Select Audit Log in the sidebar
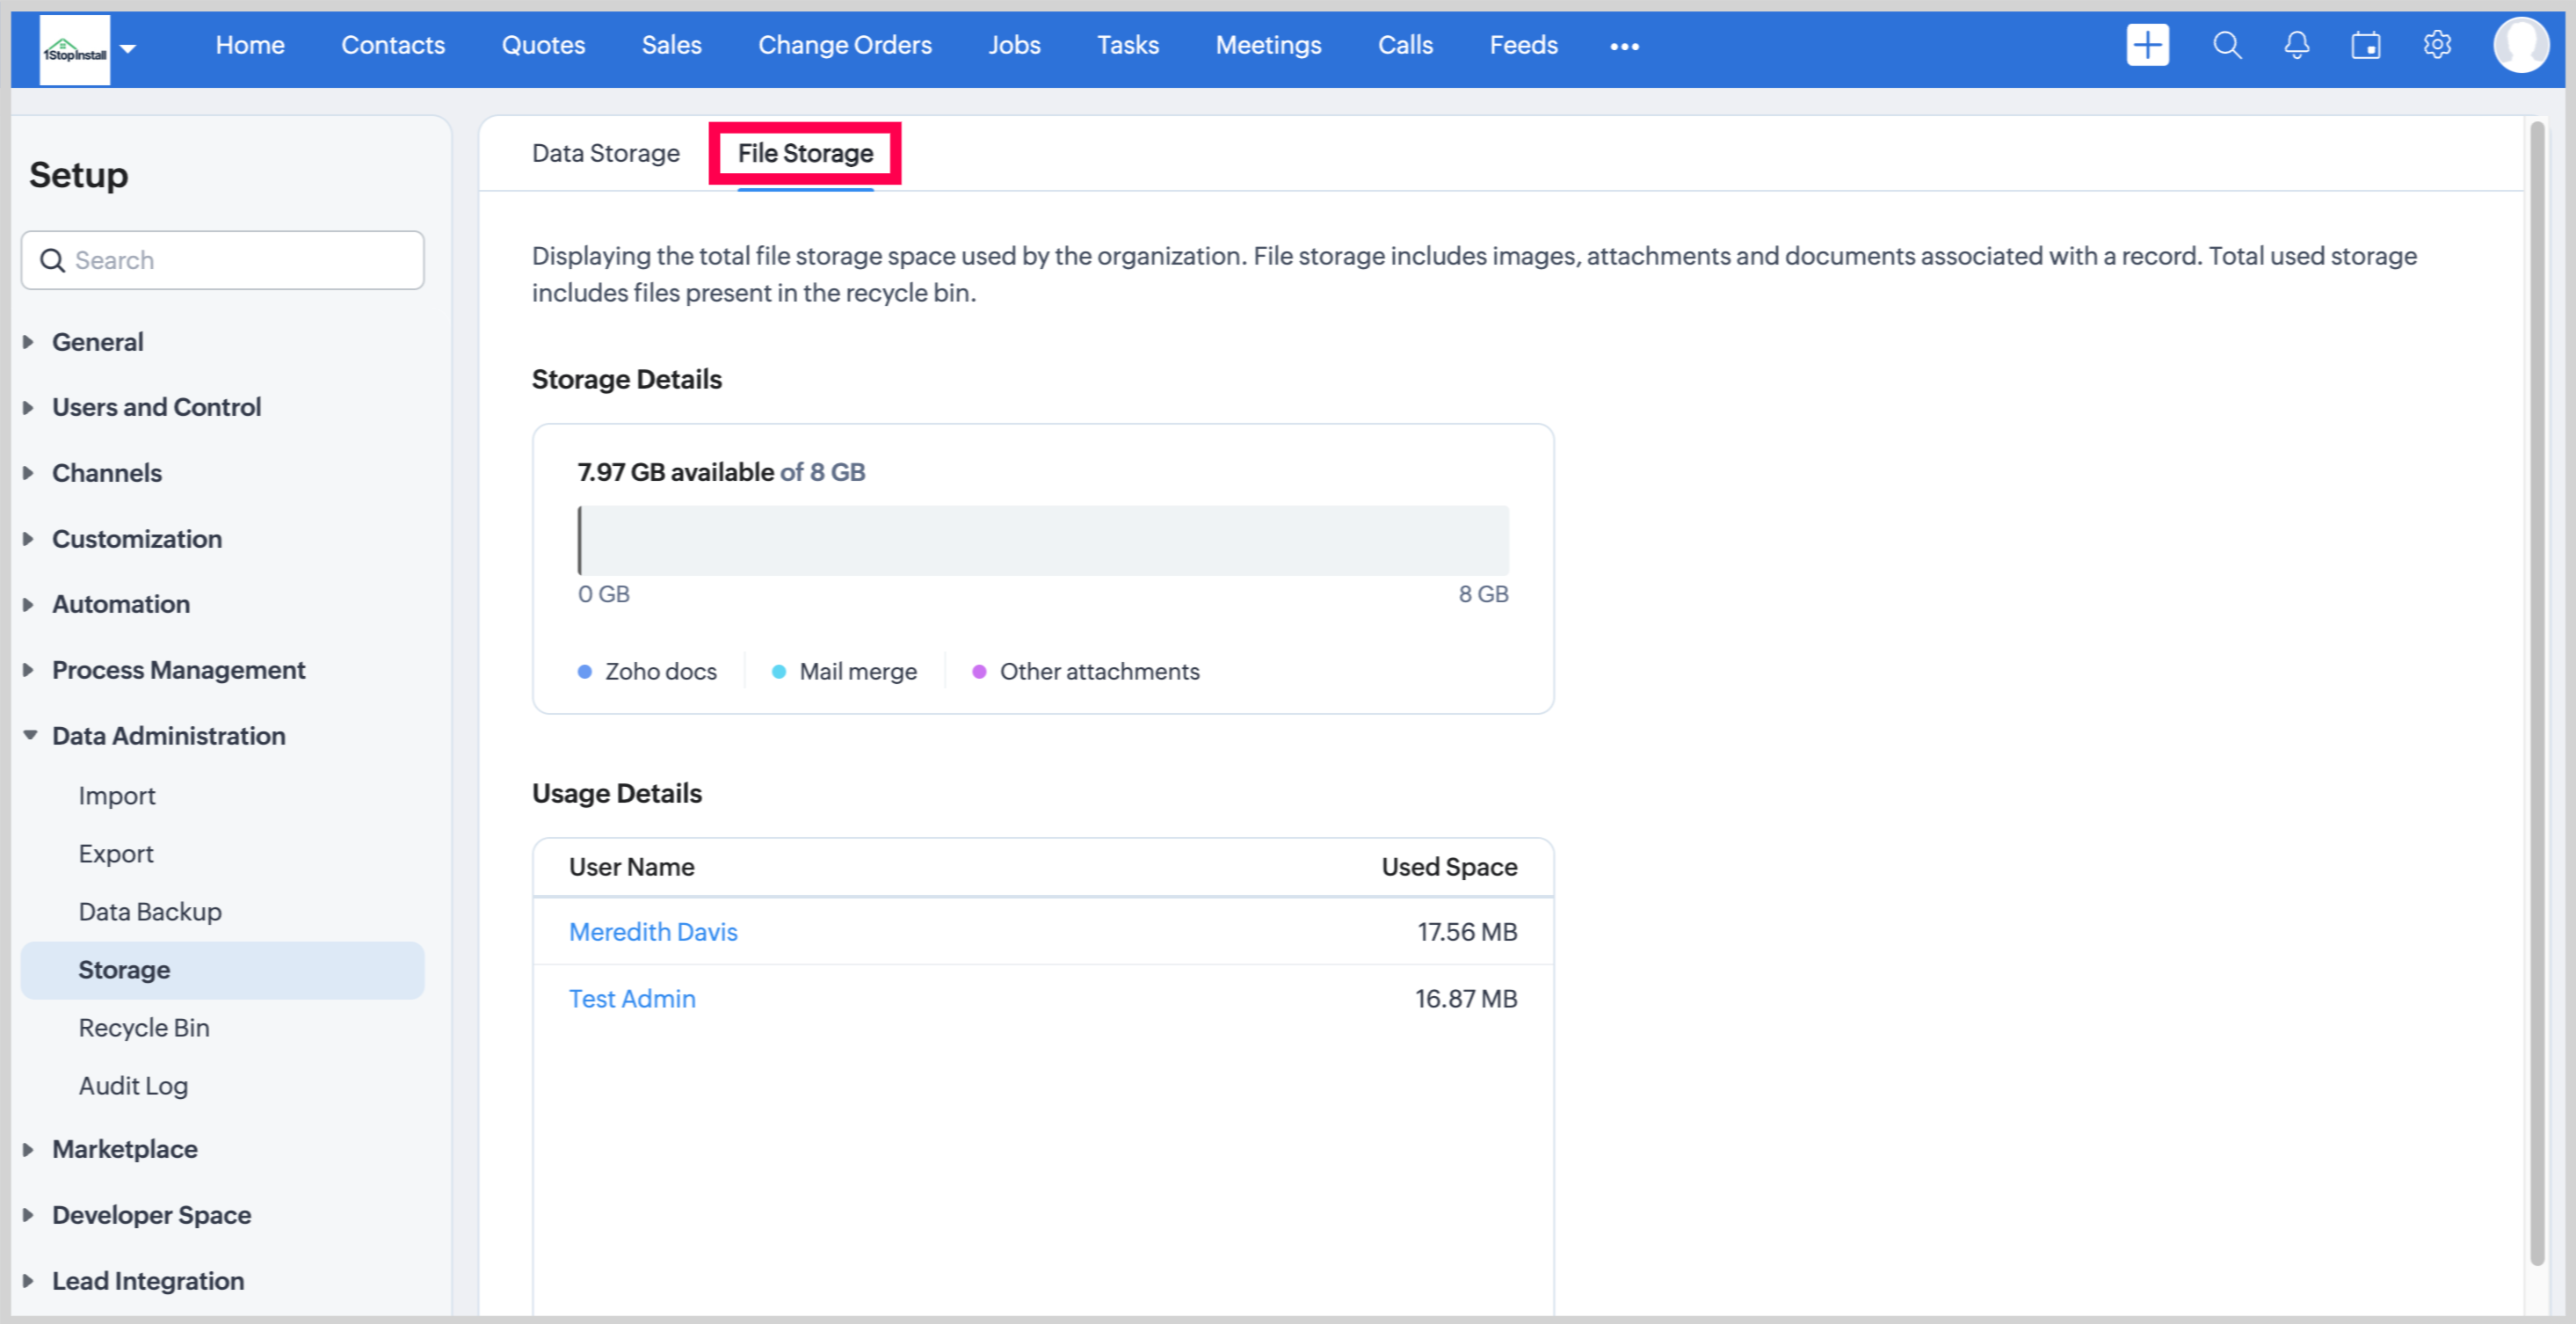 [133, 1086]
